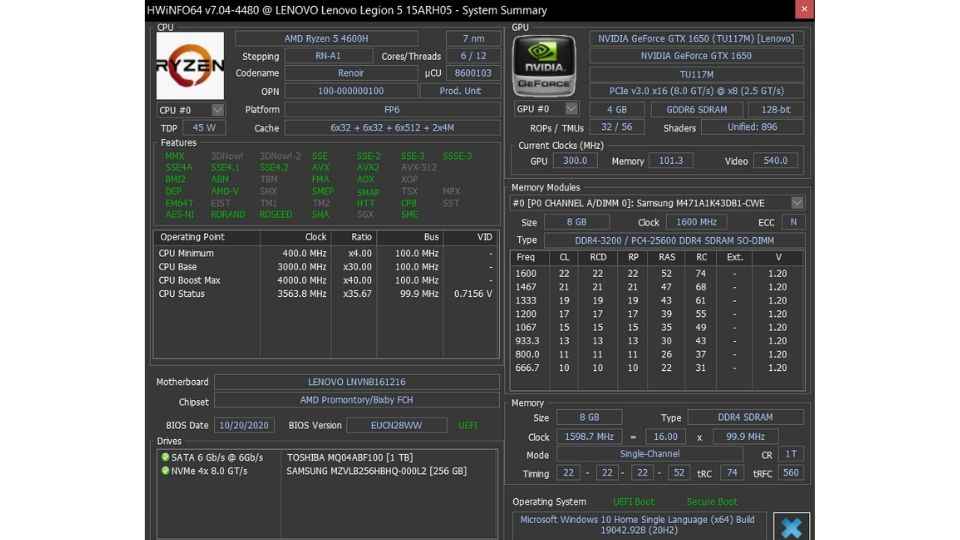The height and width of the screenshot is (540, 960).
Task: Click the NVIDIA GeForce logo image
Action: pos(544,66)
